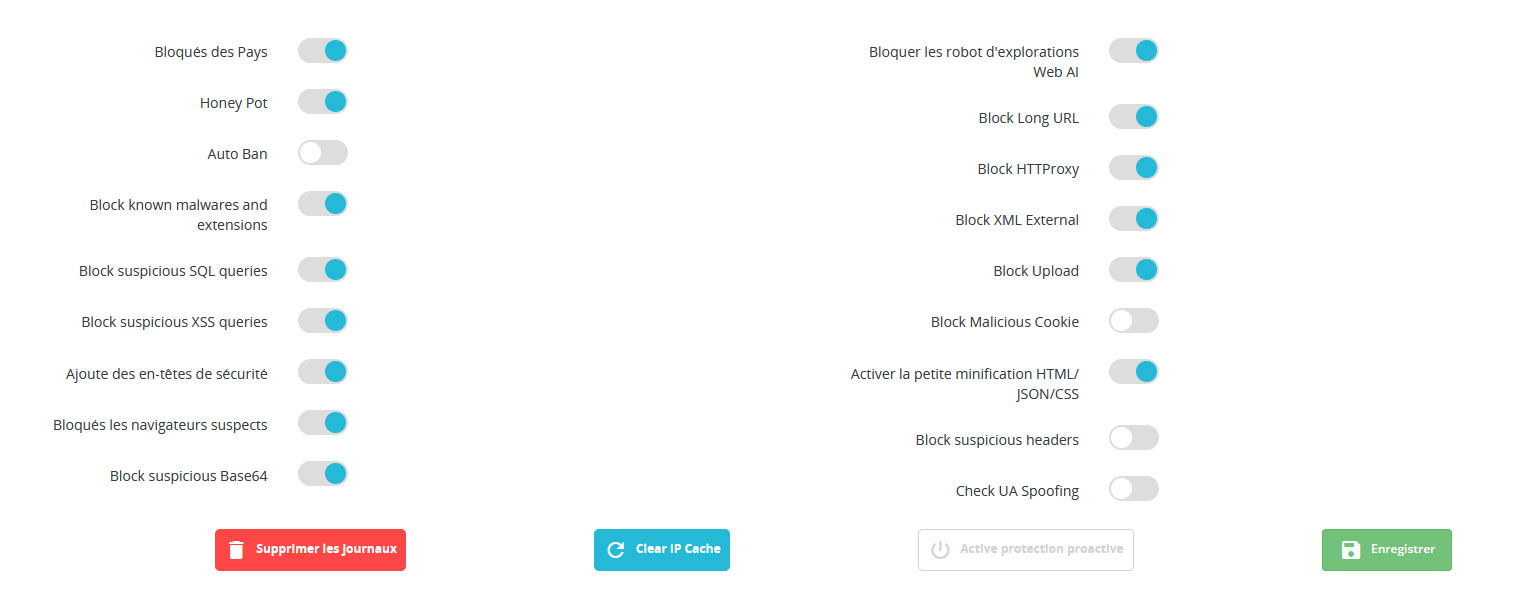
Task: Toggle Bloquer les robot d'explorations Web AI
Action: (1134, 51)
